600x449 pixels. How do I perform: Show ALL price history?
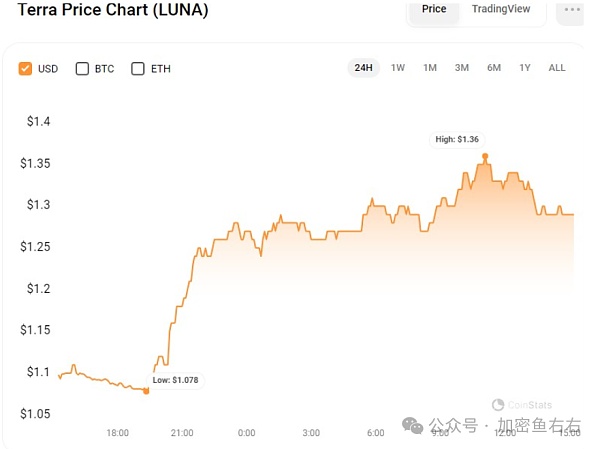coord(557,68)
